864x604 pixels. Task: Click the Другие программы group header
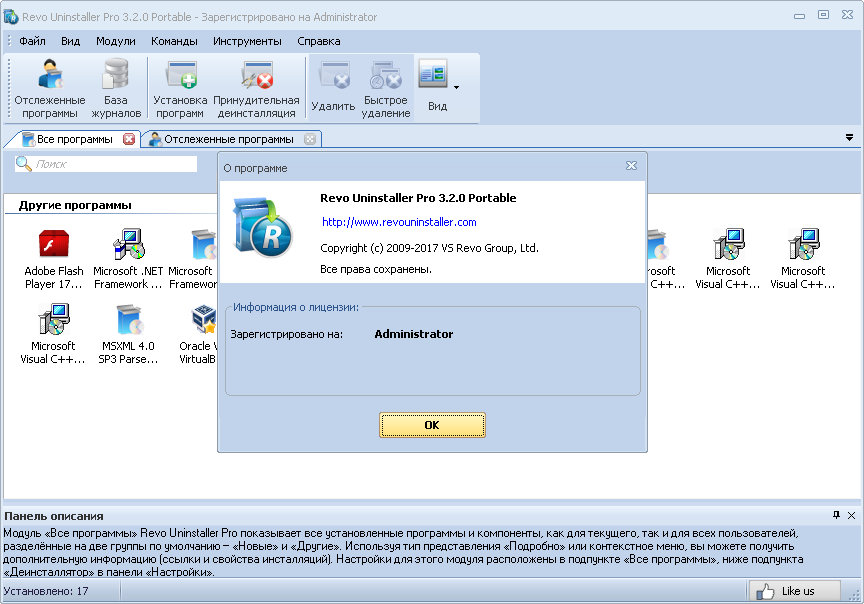[75, 205]
